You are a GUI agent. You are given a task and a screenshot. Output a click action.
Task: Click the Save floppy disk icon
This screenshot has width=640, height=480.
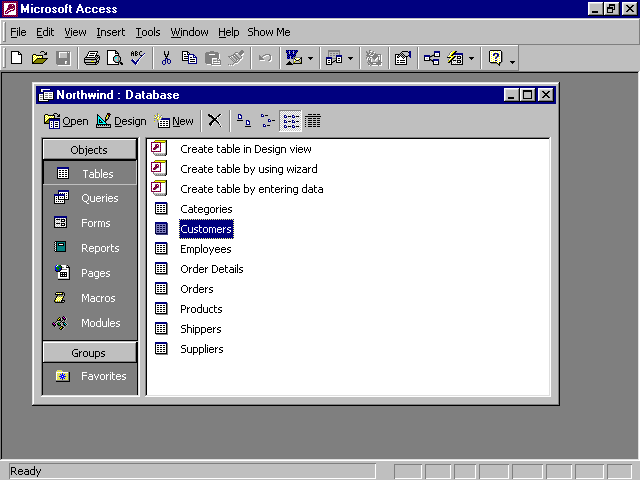[x=63, y=58]
